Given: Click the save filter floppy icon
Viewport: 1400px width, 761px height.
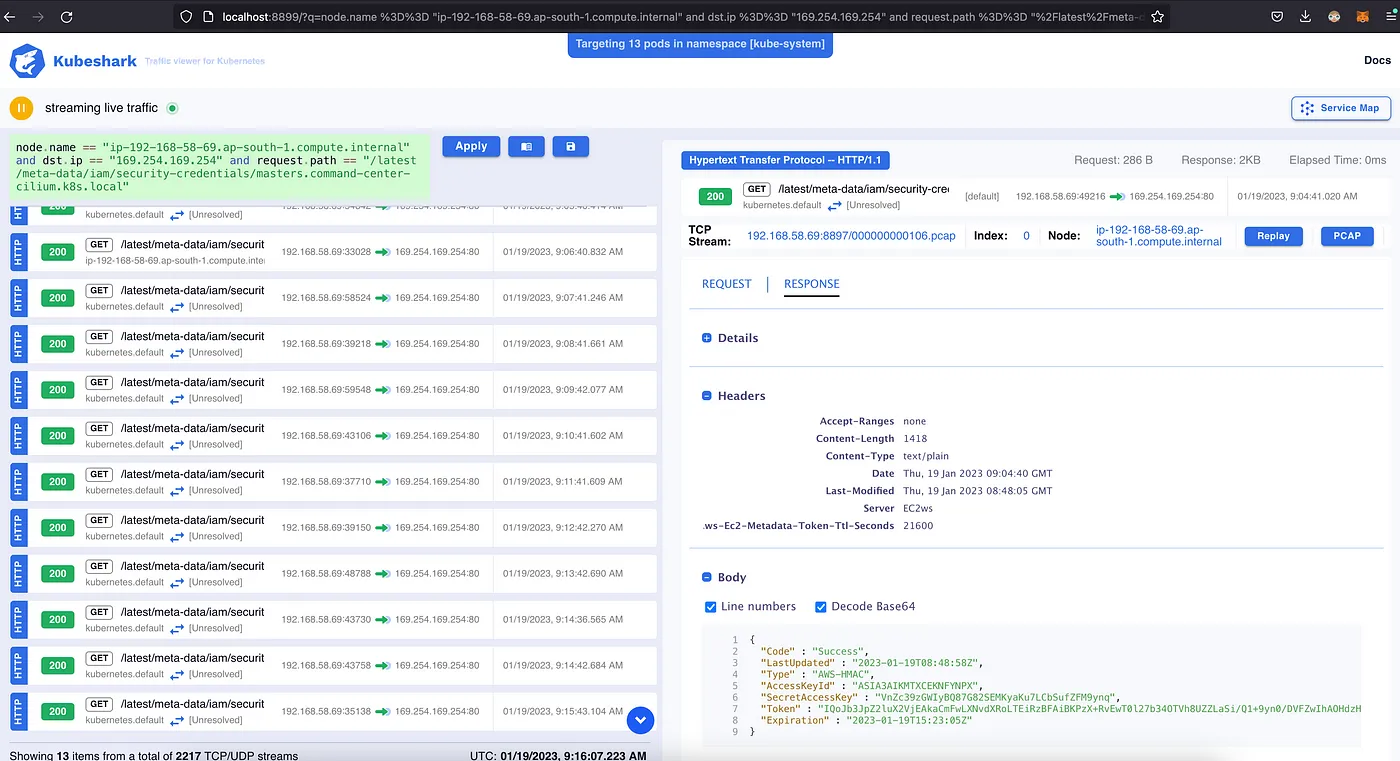Looking at the screenshot, I should click(570, 147).
